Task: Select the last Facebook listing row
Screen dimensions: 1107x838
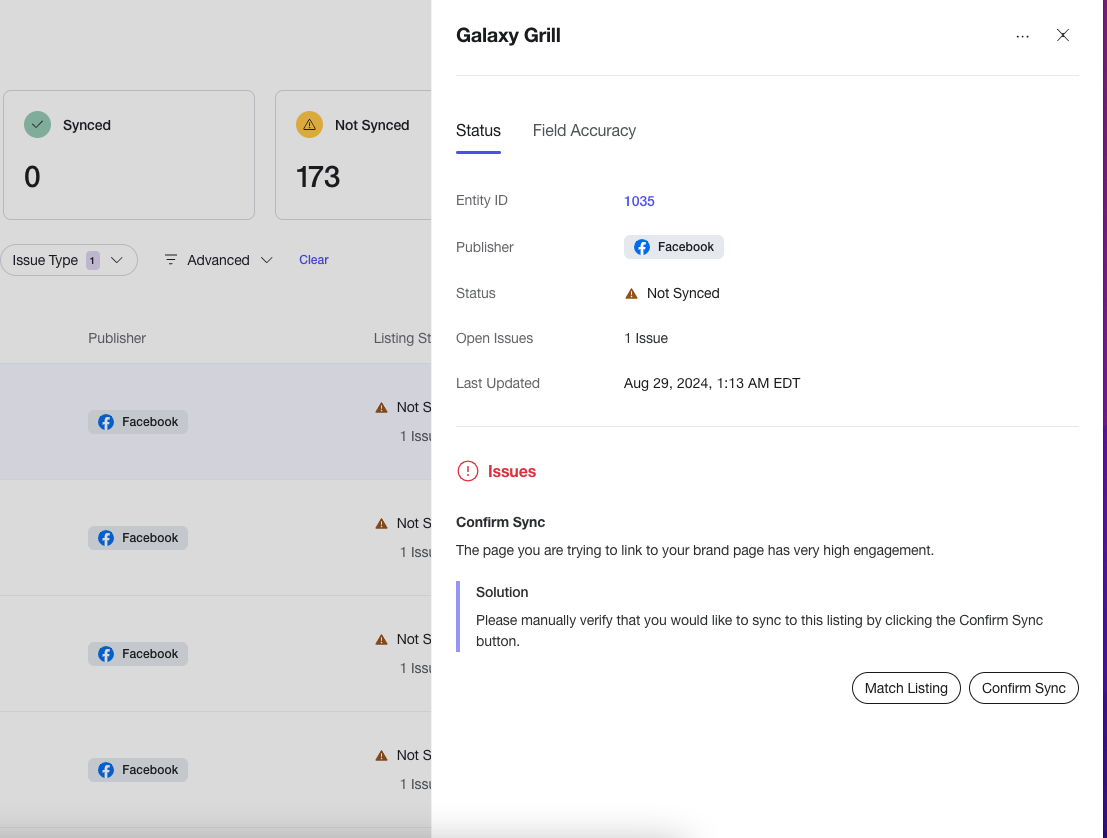Action: 215,770
